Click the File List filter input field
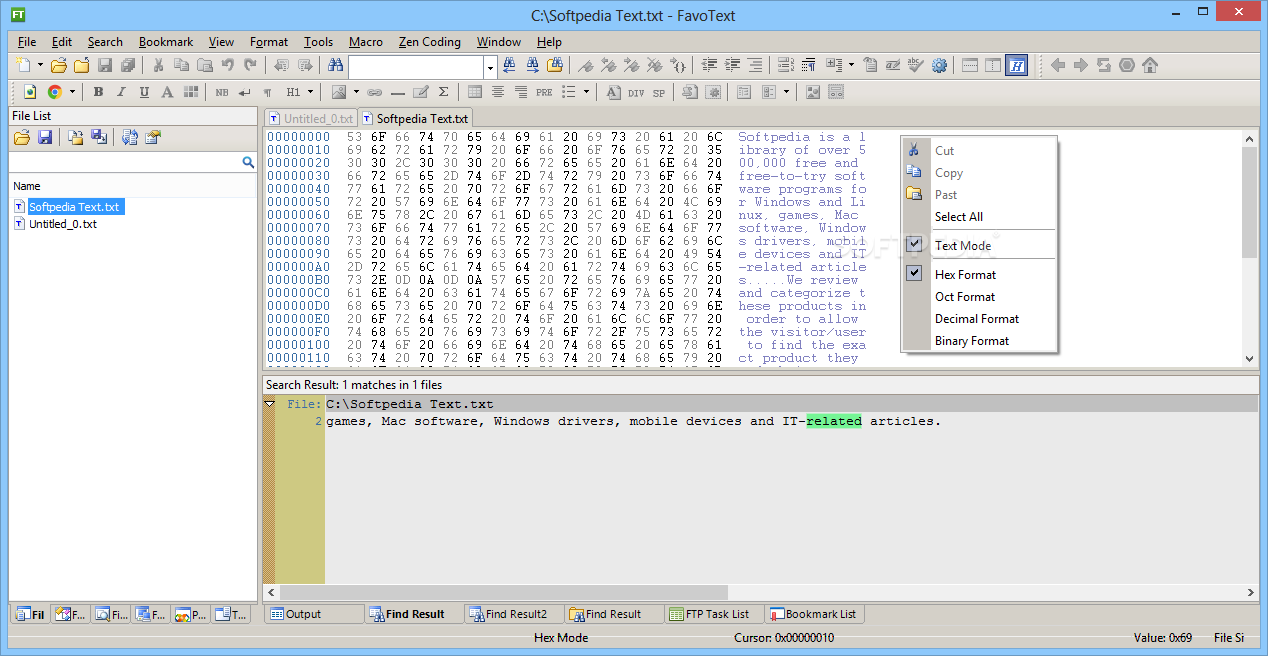This screenshot has height=656, width=1268. tap(124, 162)
